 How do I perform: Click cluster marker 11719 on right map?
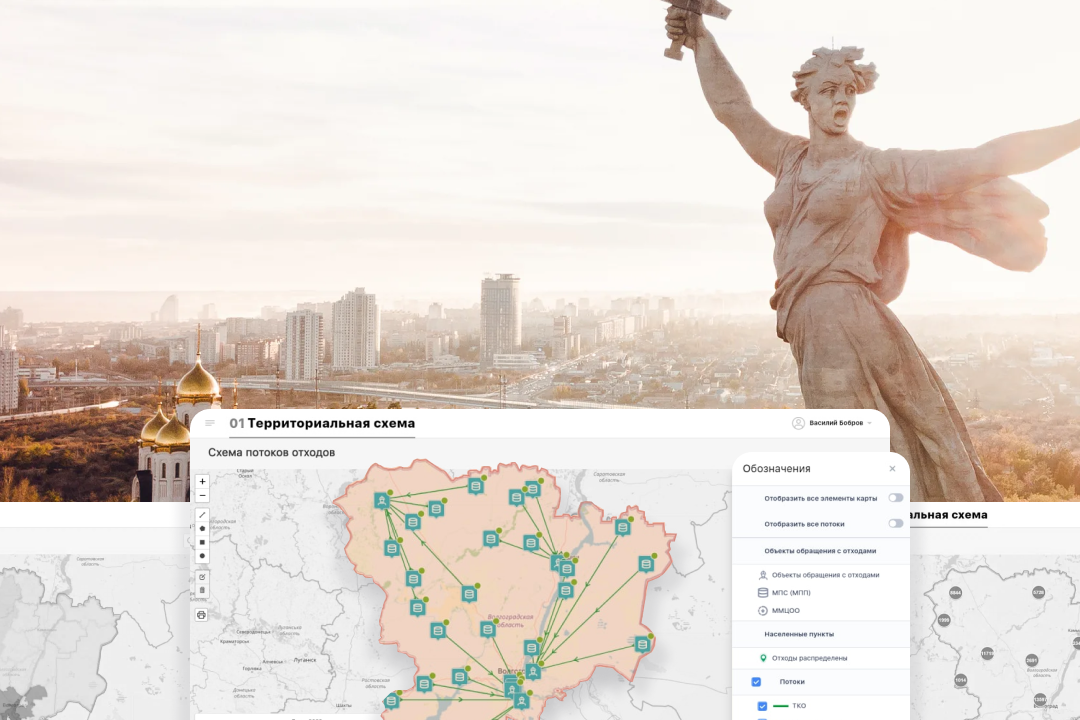(x=987, y=652)
